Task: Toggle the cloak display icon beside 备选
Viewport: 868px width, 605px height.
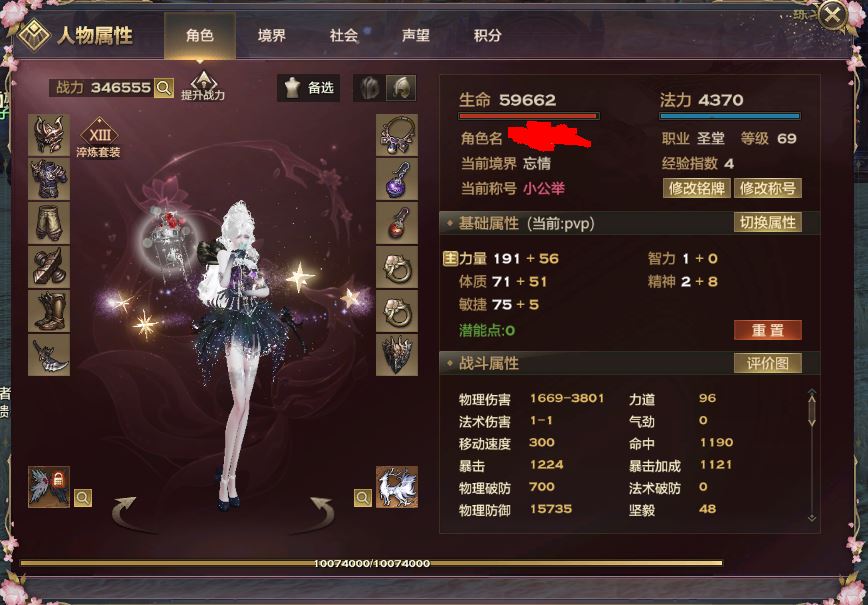Action: pyautogui.click(x=370, y=88)
